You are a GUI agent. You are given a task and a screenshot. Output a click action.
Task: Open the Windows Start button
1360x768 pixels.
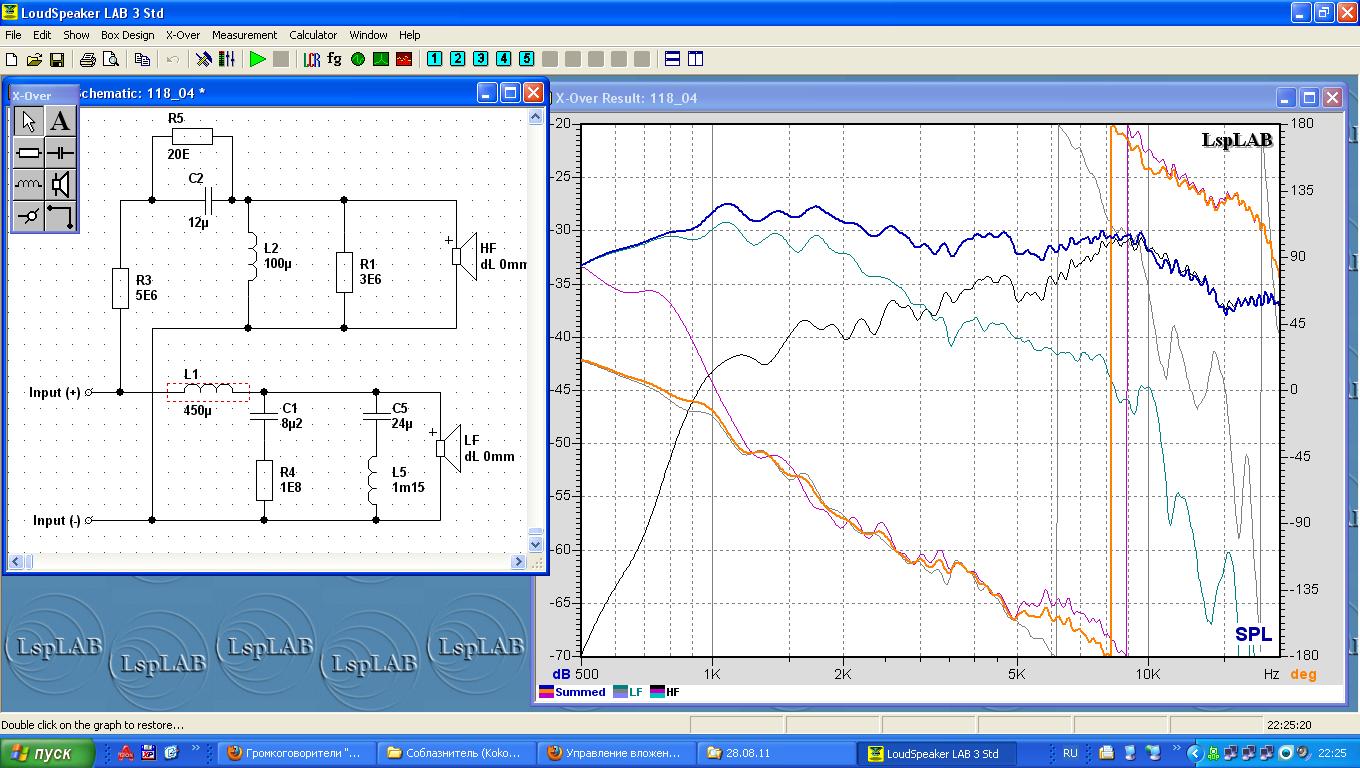[48, 753]
